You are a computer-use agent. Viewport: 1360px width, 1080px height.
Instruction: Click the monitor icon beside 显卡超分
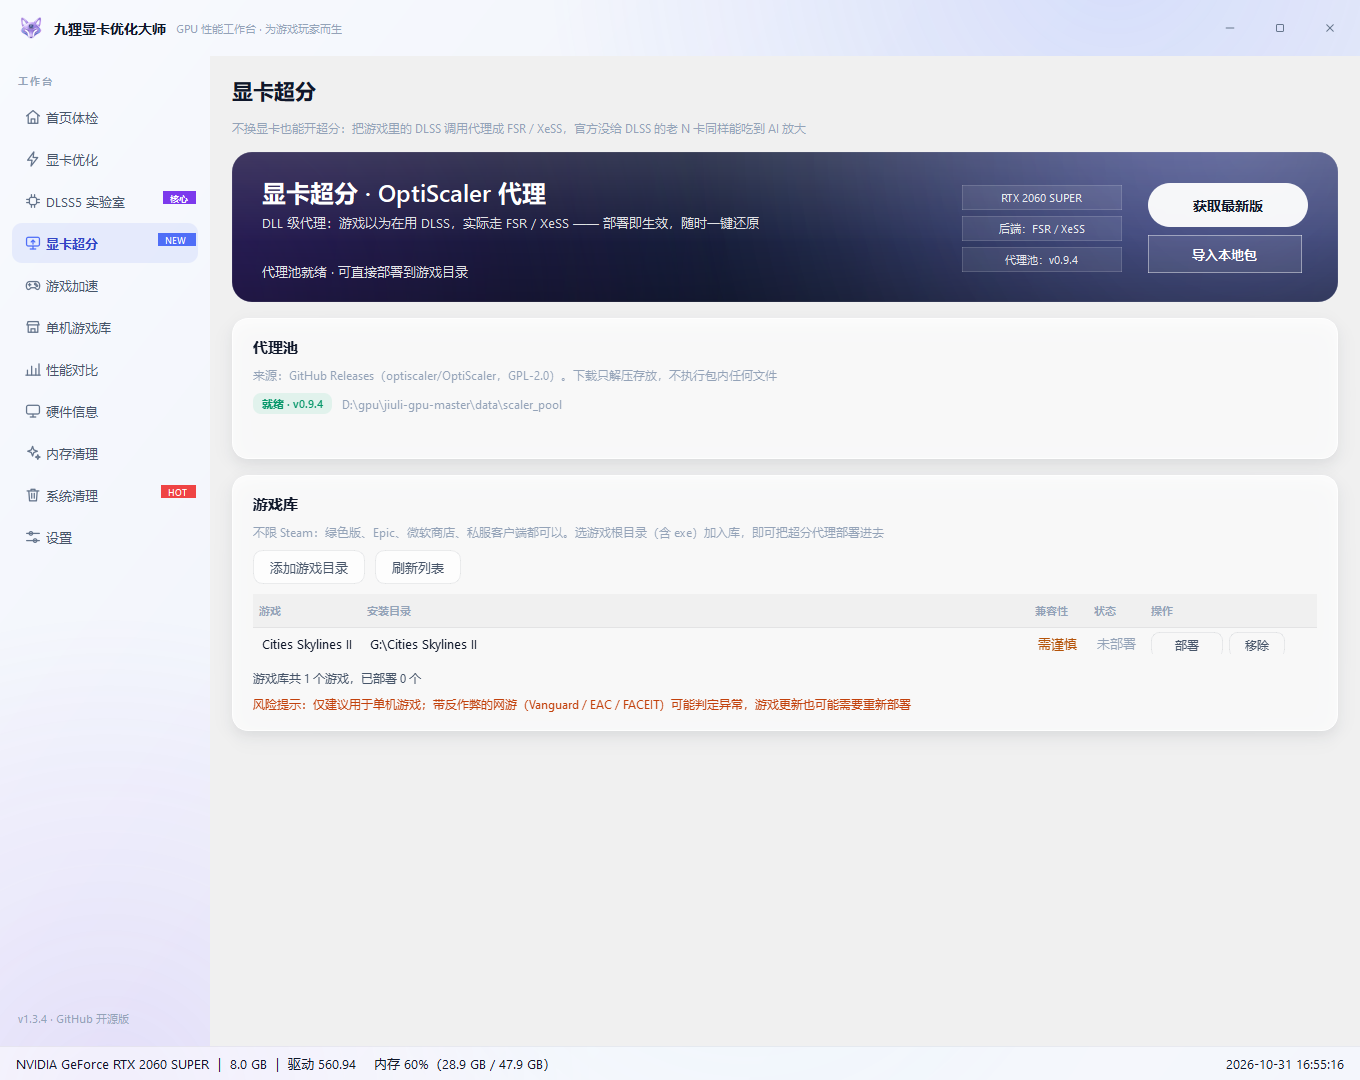33,244
